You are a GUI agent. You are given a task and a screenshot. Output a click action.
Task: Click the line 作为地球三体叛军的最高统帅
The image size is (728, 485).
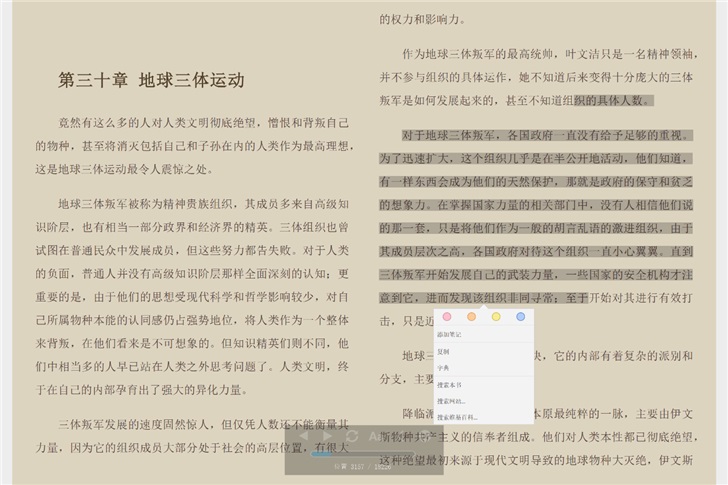[x=548, y=54]
